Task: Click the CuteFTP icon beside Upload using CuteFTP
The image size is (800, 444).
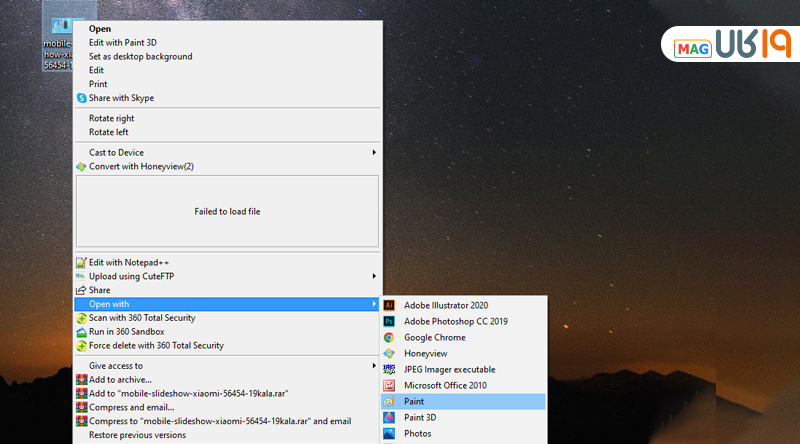Action: [81, 276]
